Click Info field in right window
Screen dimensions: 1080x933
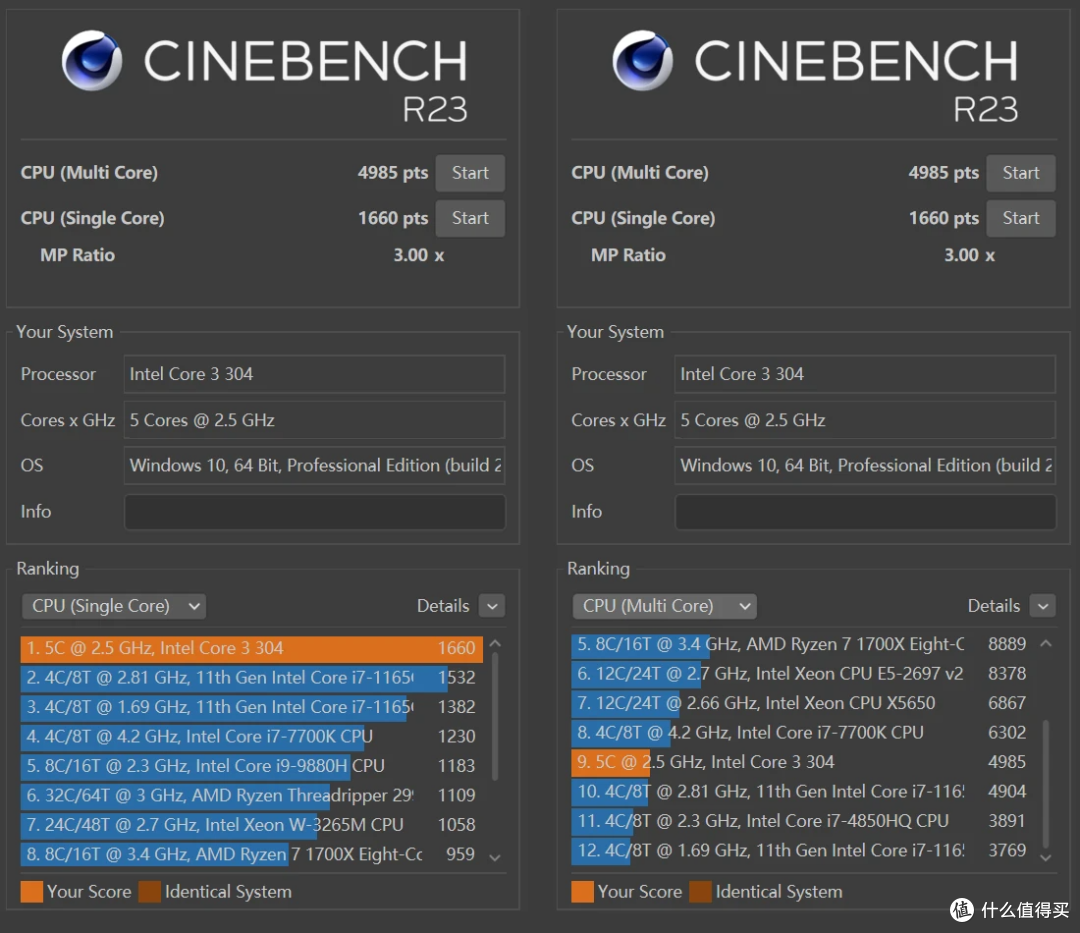[865, 512]
